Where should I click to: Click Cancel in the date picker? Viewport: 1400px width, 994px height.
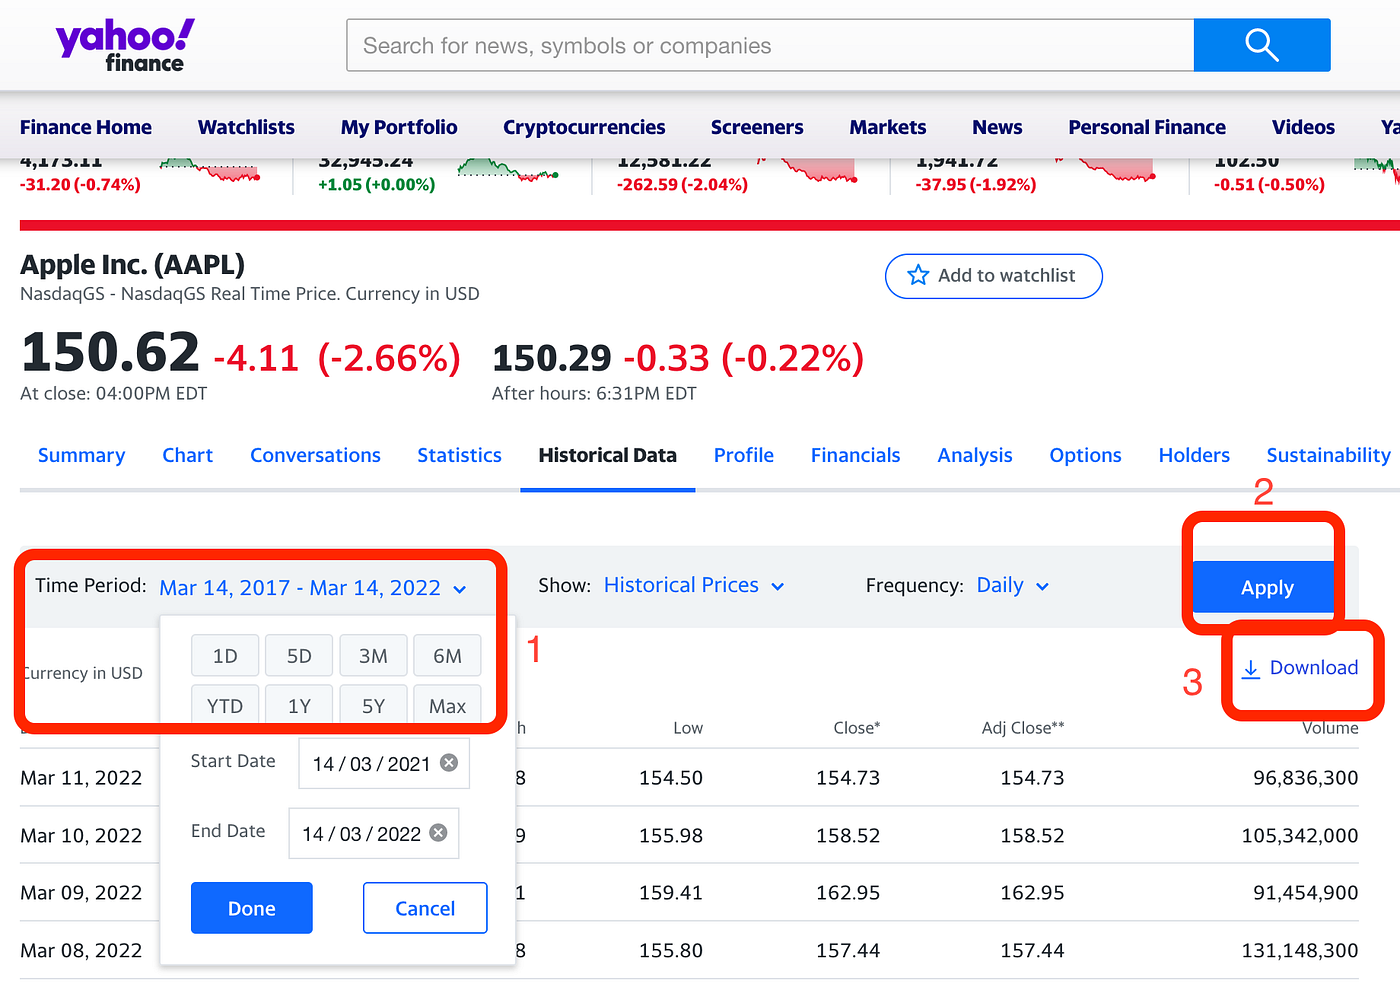click(x=425, y=908)
